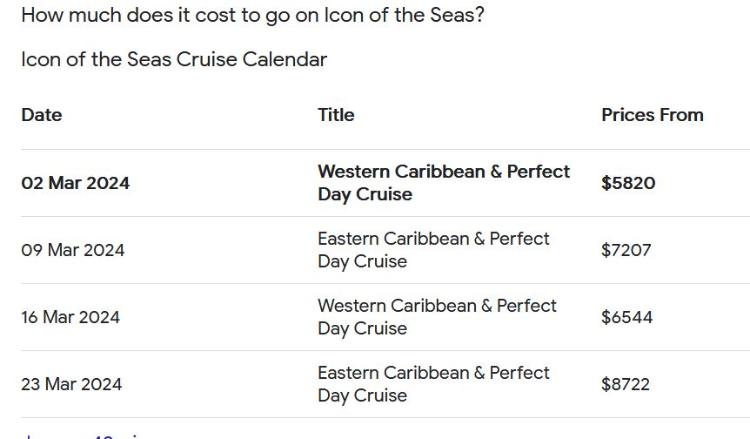Select the 16 Mar 2024 date cell

pyautogui.click(x=70, y=317)
